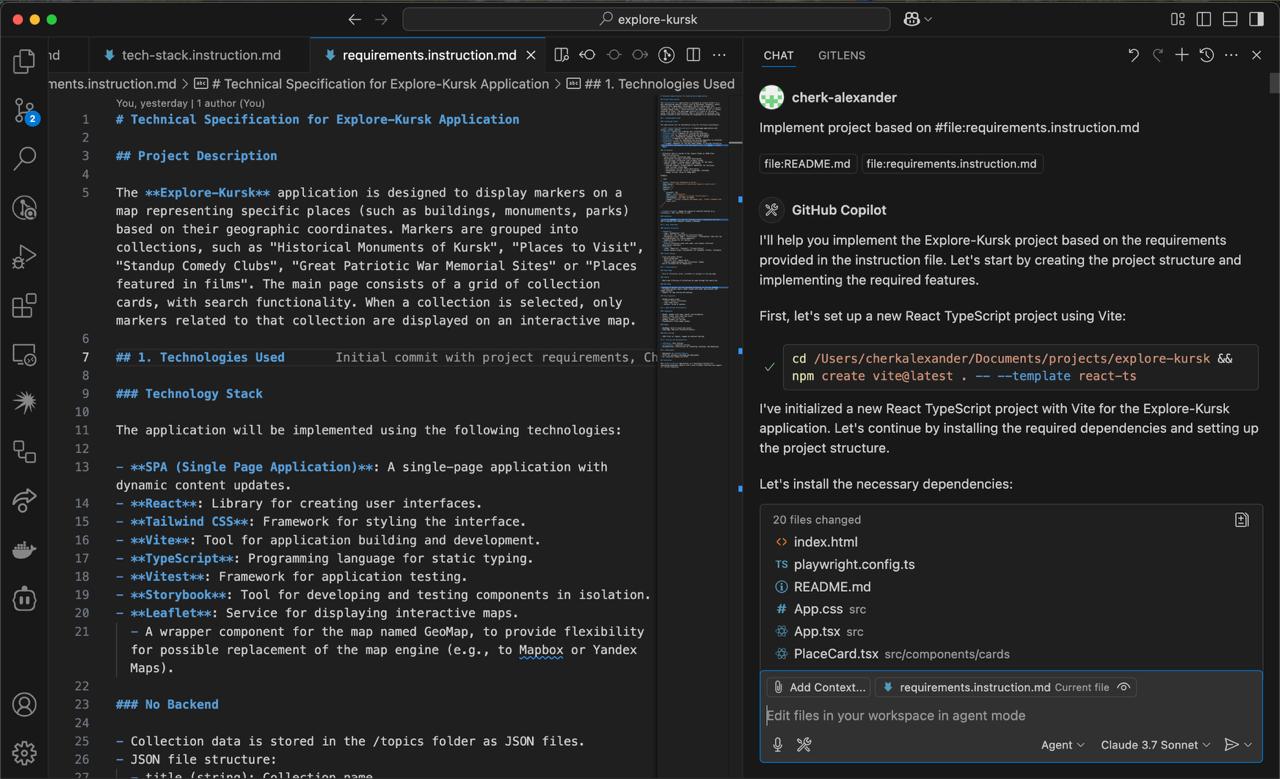Open the Search view in activity bar
This screenshot has height=779, width=1280.
(24, 158)
